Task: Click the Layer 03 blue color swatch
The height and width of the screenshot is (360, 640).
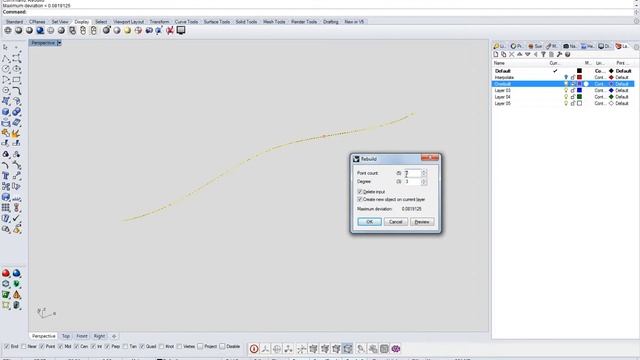Action: tap(579, 90)
